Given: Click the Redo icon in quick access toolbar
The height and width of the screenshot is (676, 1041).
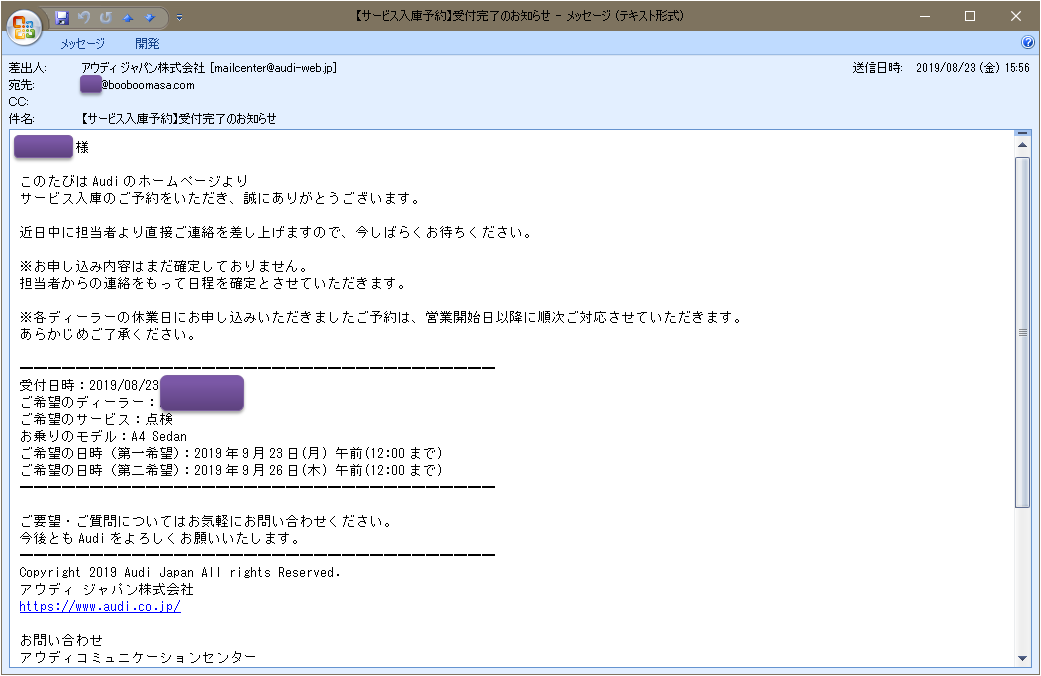Looking at the screenshot, I should [106, 18].
